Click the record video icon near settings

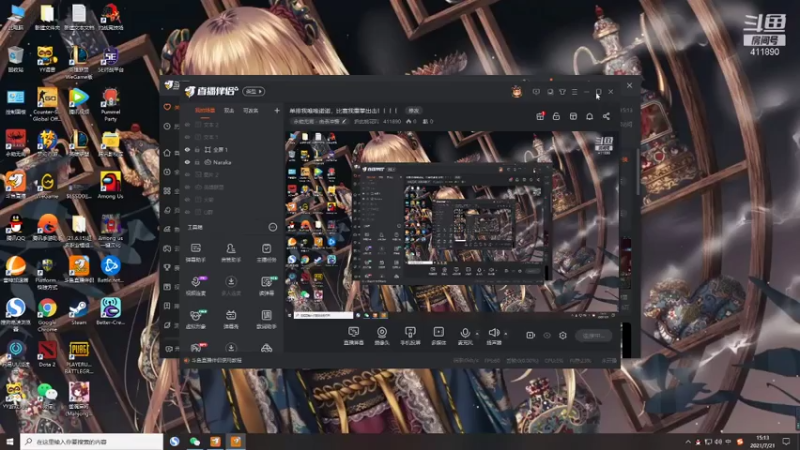click(530, 335)
